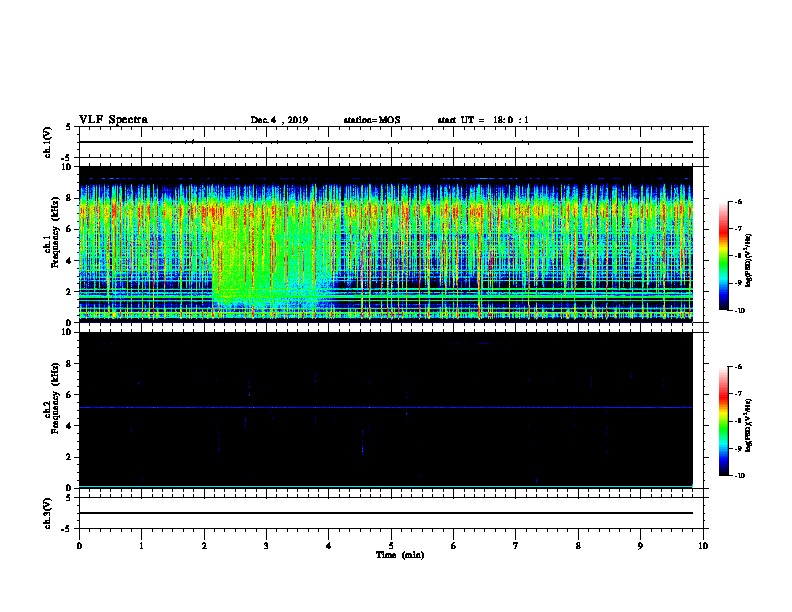
Task: Click the "VLF Spectra" plot title
Action: pyautogui.click(x=113, y=120)
